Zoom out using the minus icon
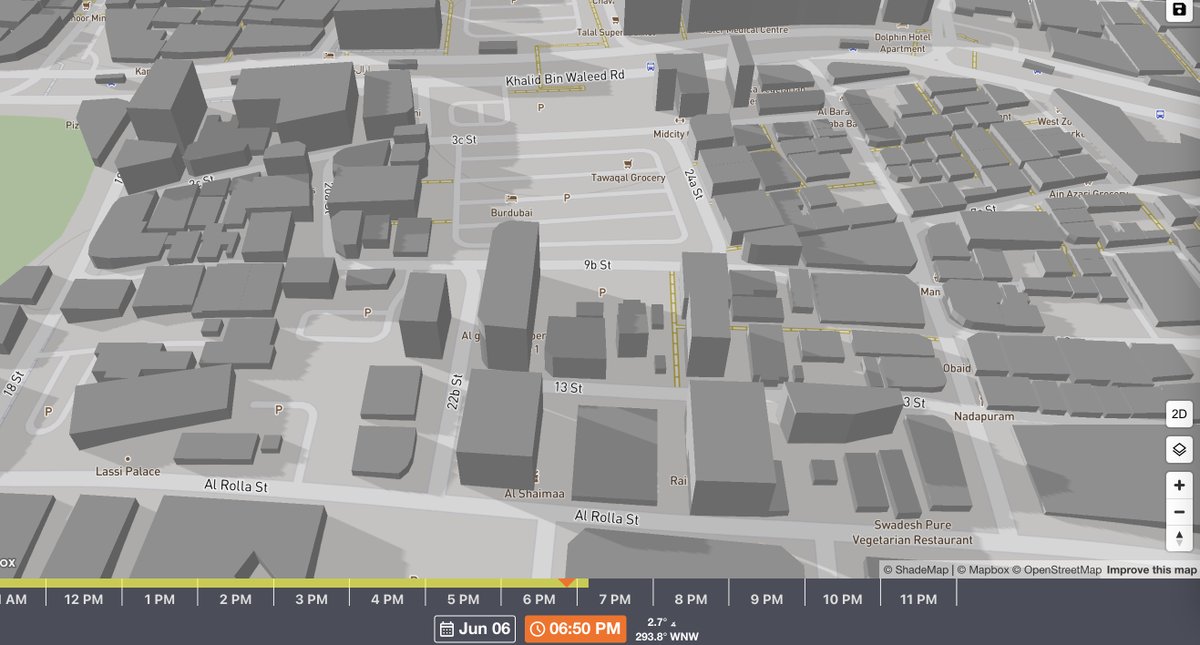Screen dimensions: 1200x645 pyautogui.click(x=1178, y=512)
